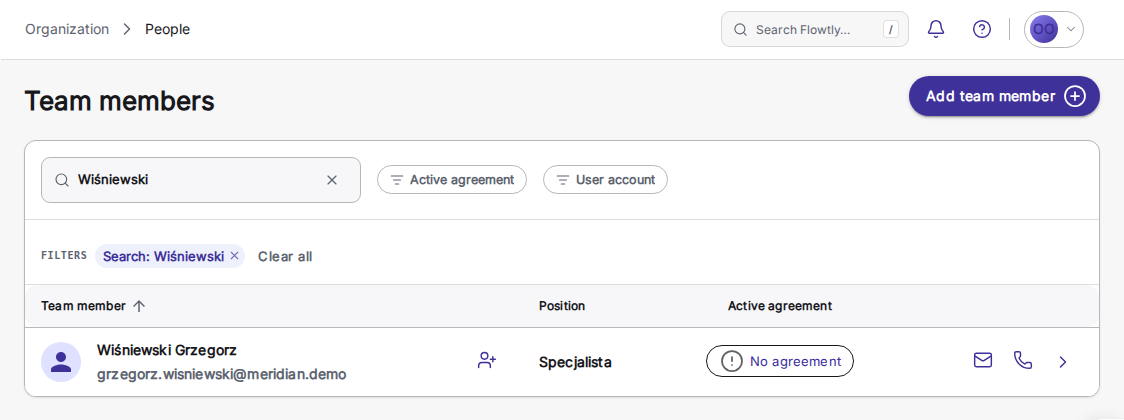Sort by Team member column arrow
The image size is (1124, 420).
pyautogui.click(x=139, y=306)
